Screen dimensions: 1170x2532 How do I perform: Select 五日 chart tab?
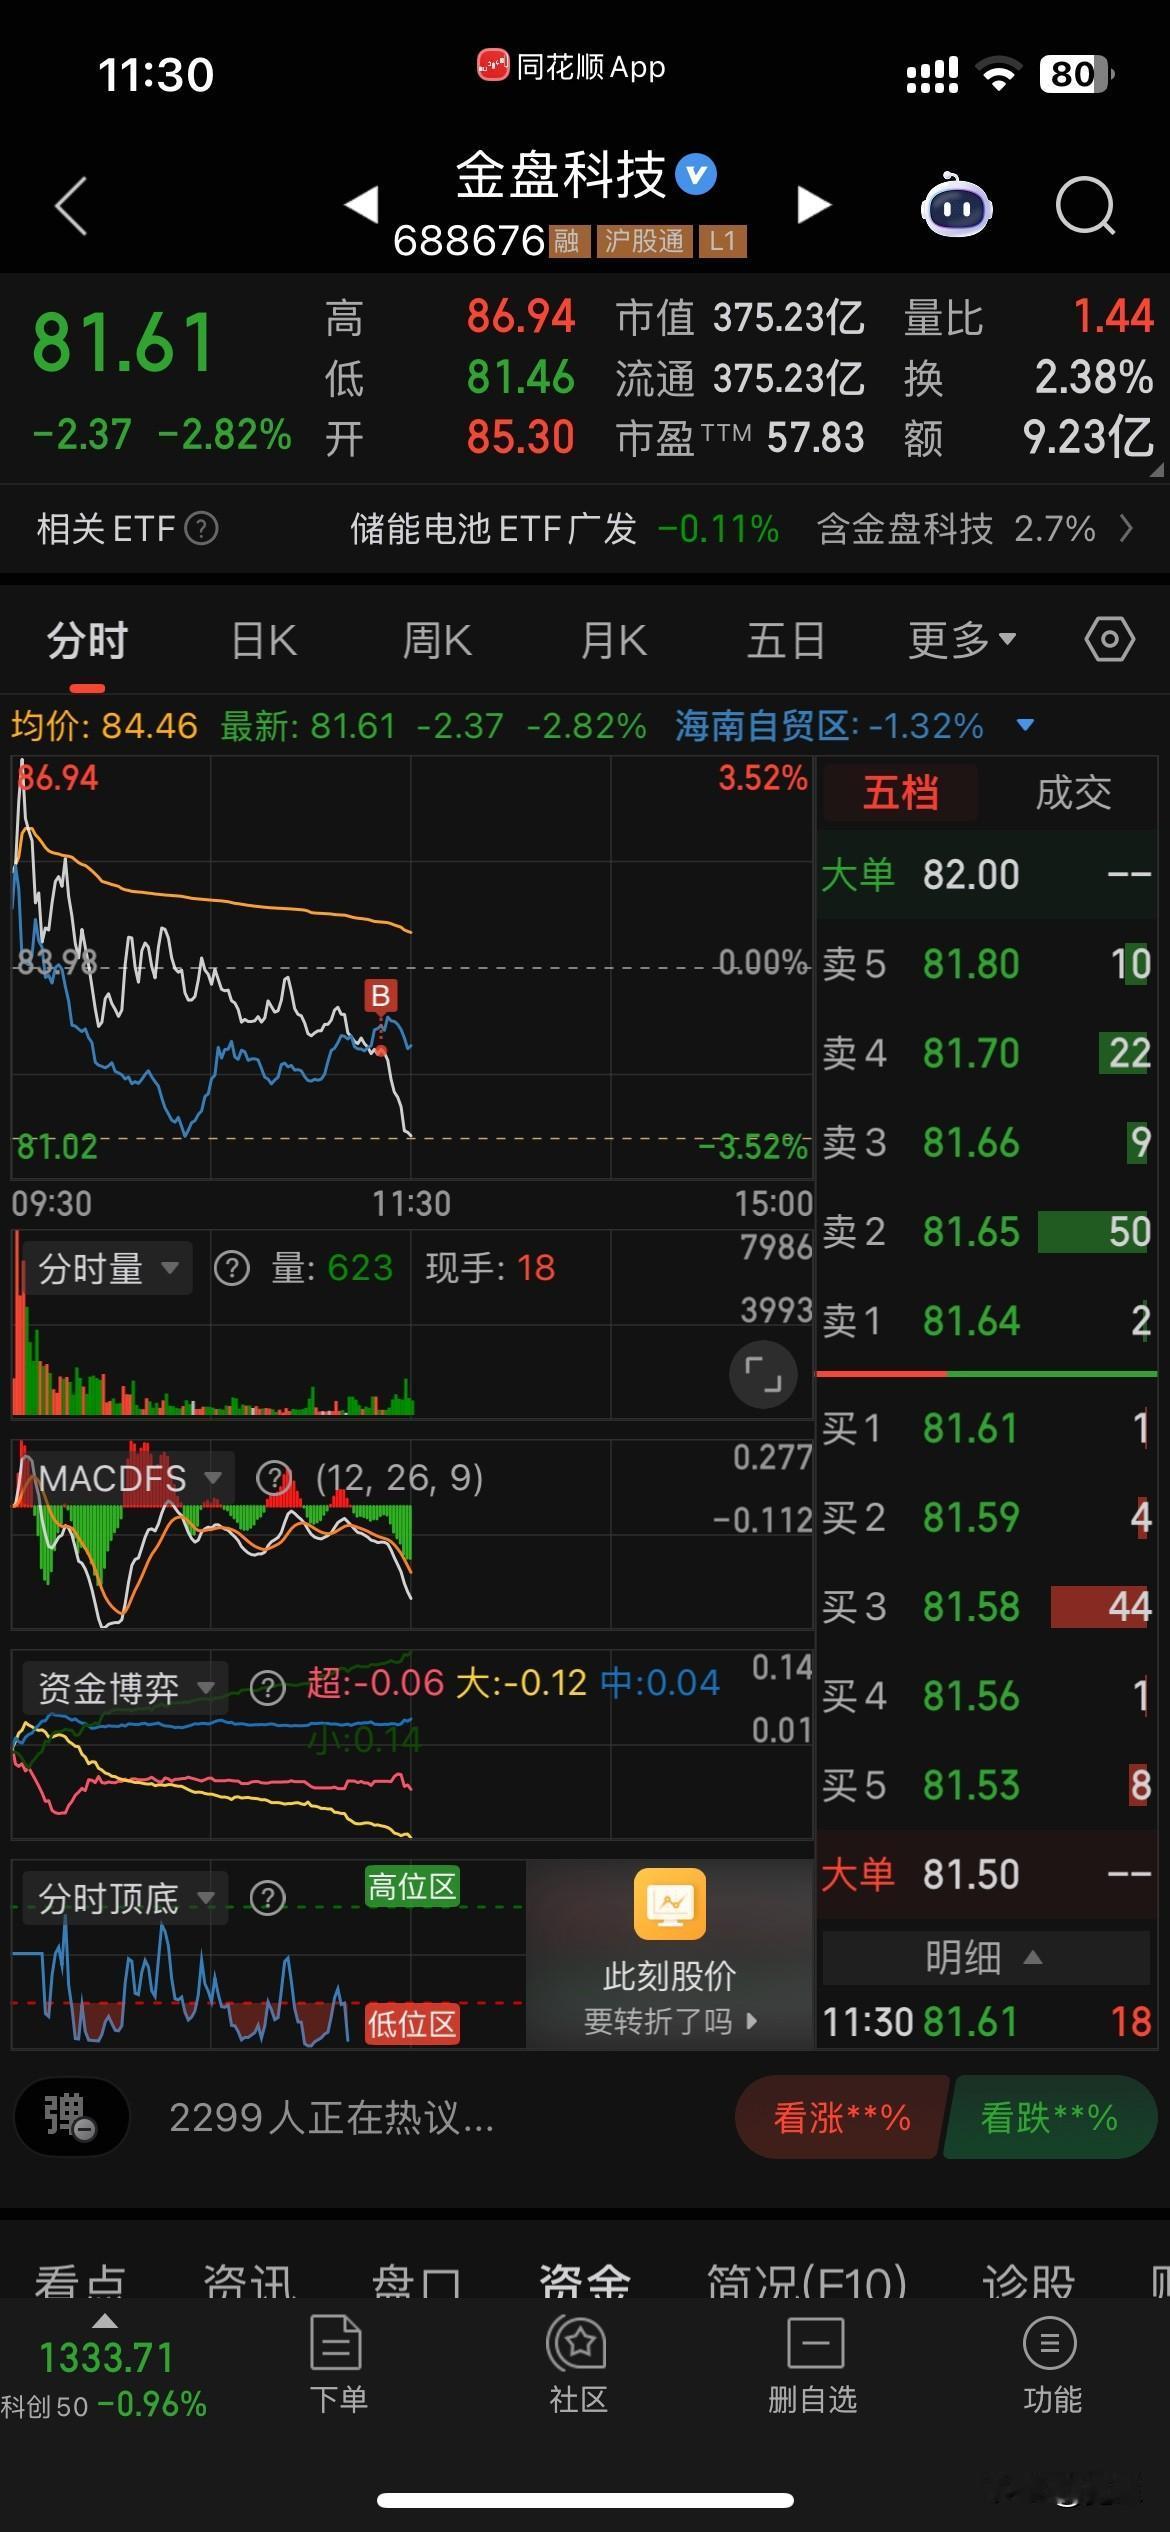(x=786, y=640)
